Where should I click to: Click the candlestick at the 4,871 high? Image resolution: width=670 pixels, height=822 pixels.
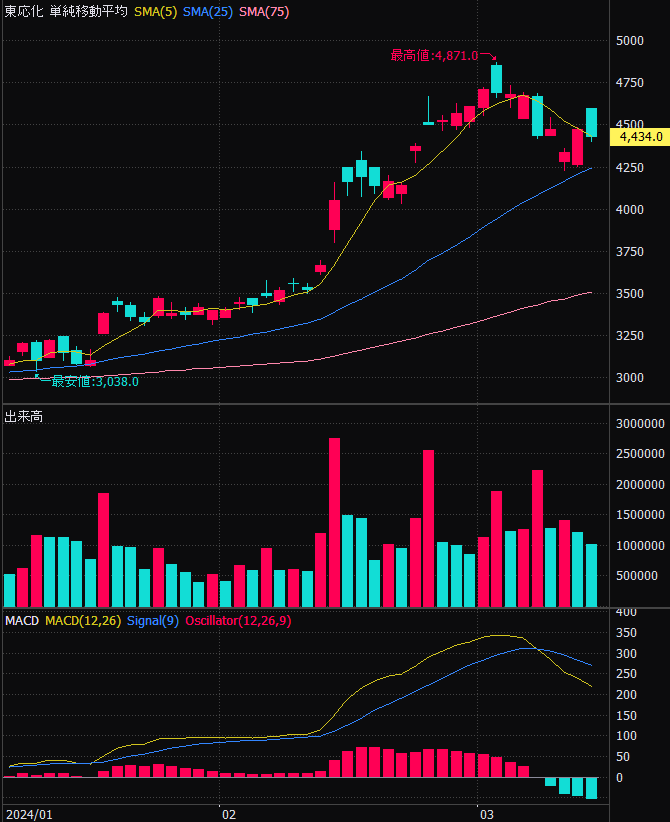click(x=496, y=80)
